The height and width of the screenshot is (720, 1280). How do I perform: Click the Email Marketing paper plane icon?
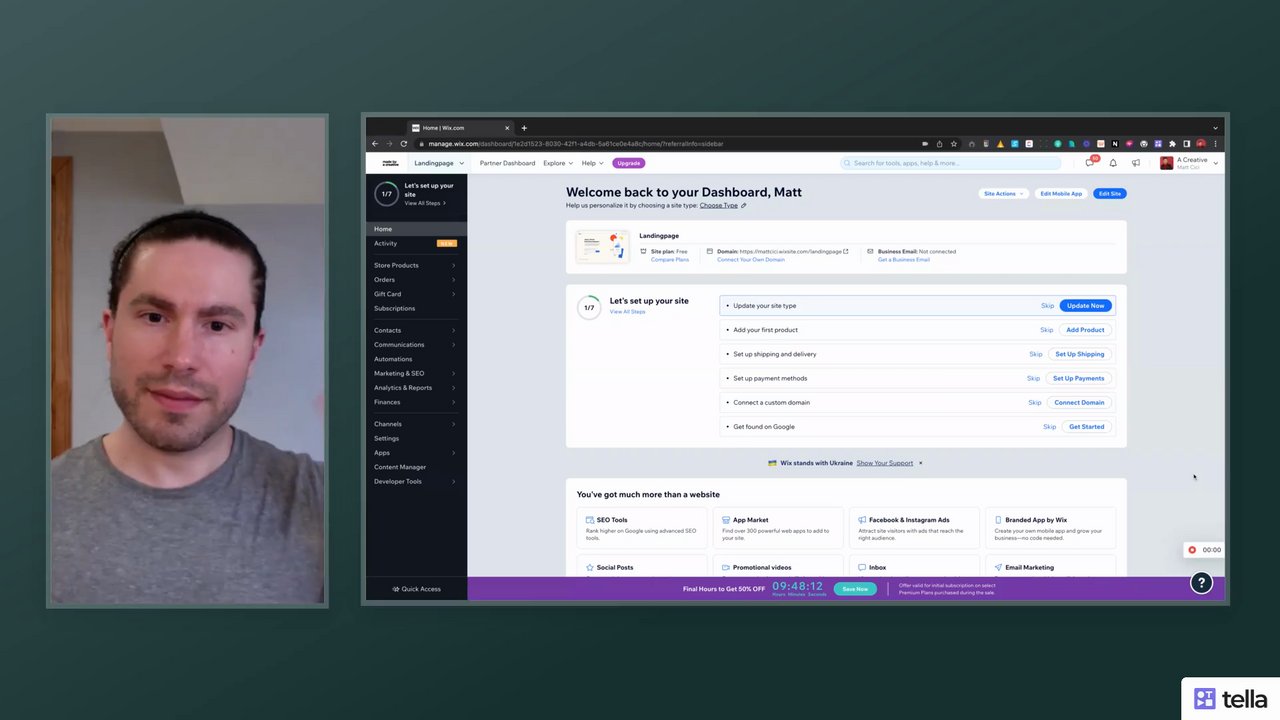[998, 567]
